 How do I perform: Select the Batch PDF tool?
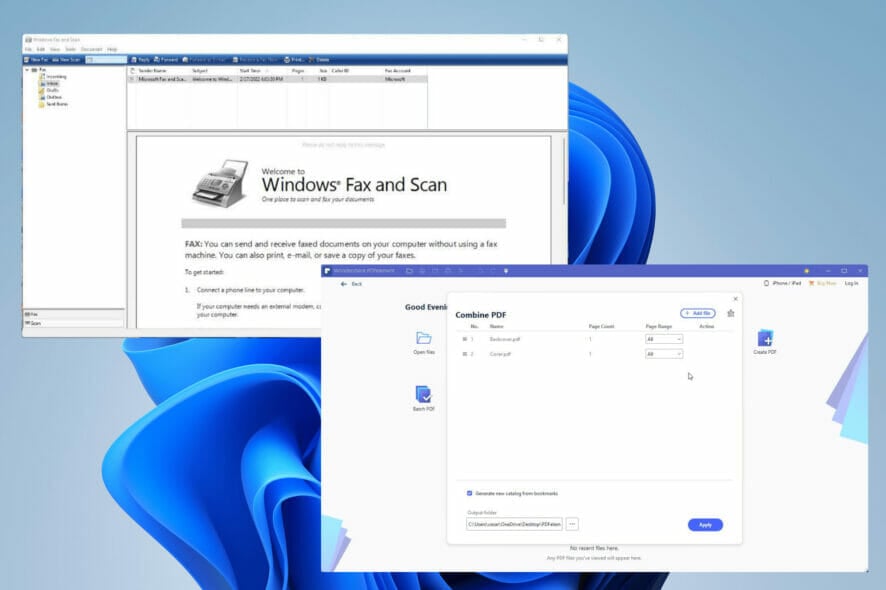pyautogui.click(x=424, y=397)
